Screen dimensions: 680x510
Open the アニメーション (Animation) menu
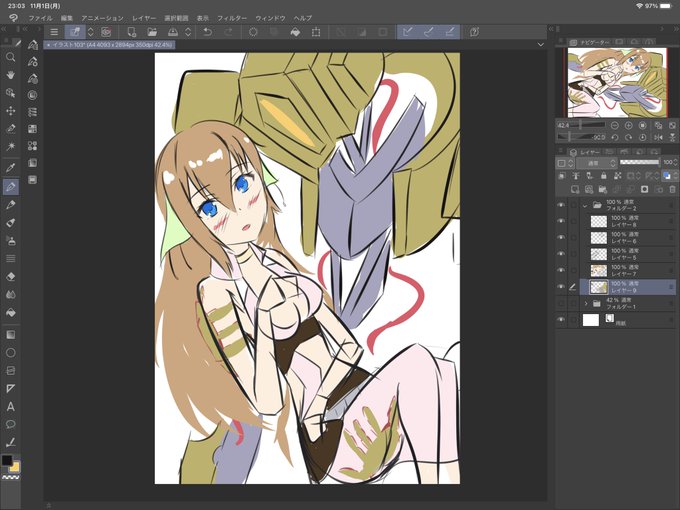[102, 18]
